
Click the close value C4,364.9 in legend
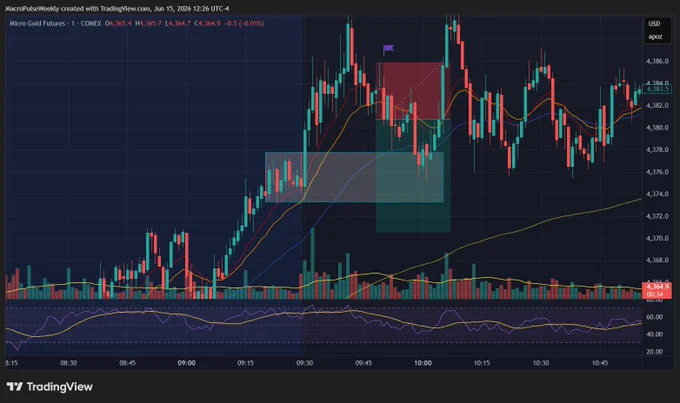207,23
